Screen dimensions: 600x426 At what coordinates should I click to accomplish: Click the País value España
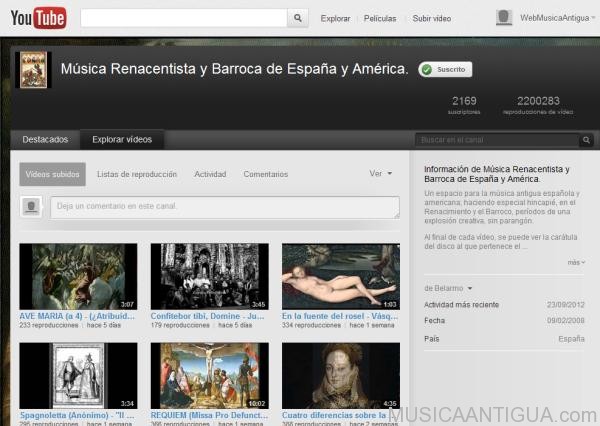[x=571, y=339]
